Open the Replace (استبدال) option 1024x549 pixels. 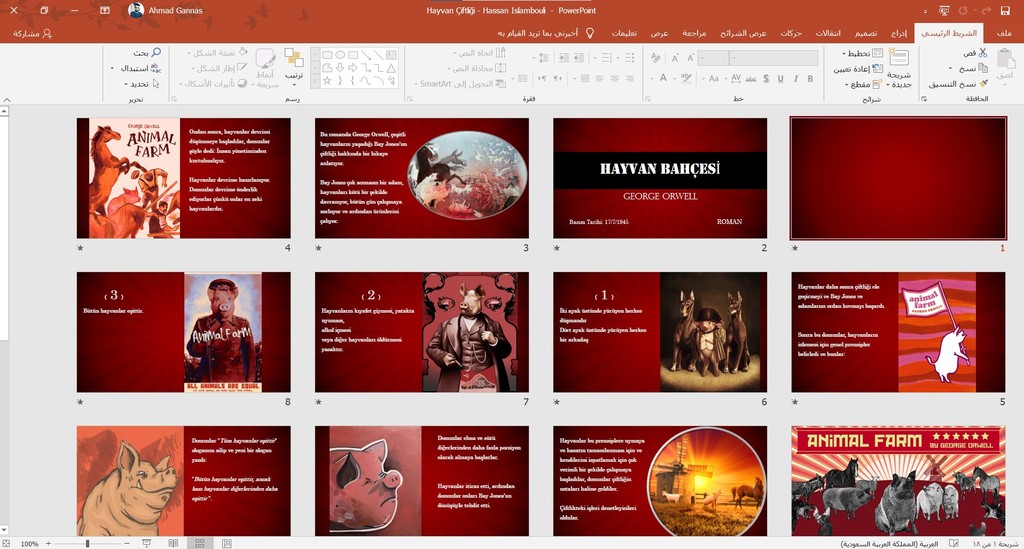pyautogui.click(x=136, y=68)
